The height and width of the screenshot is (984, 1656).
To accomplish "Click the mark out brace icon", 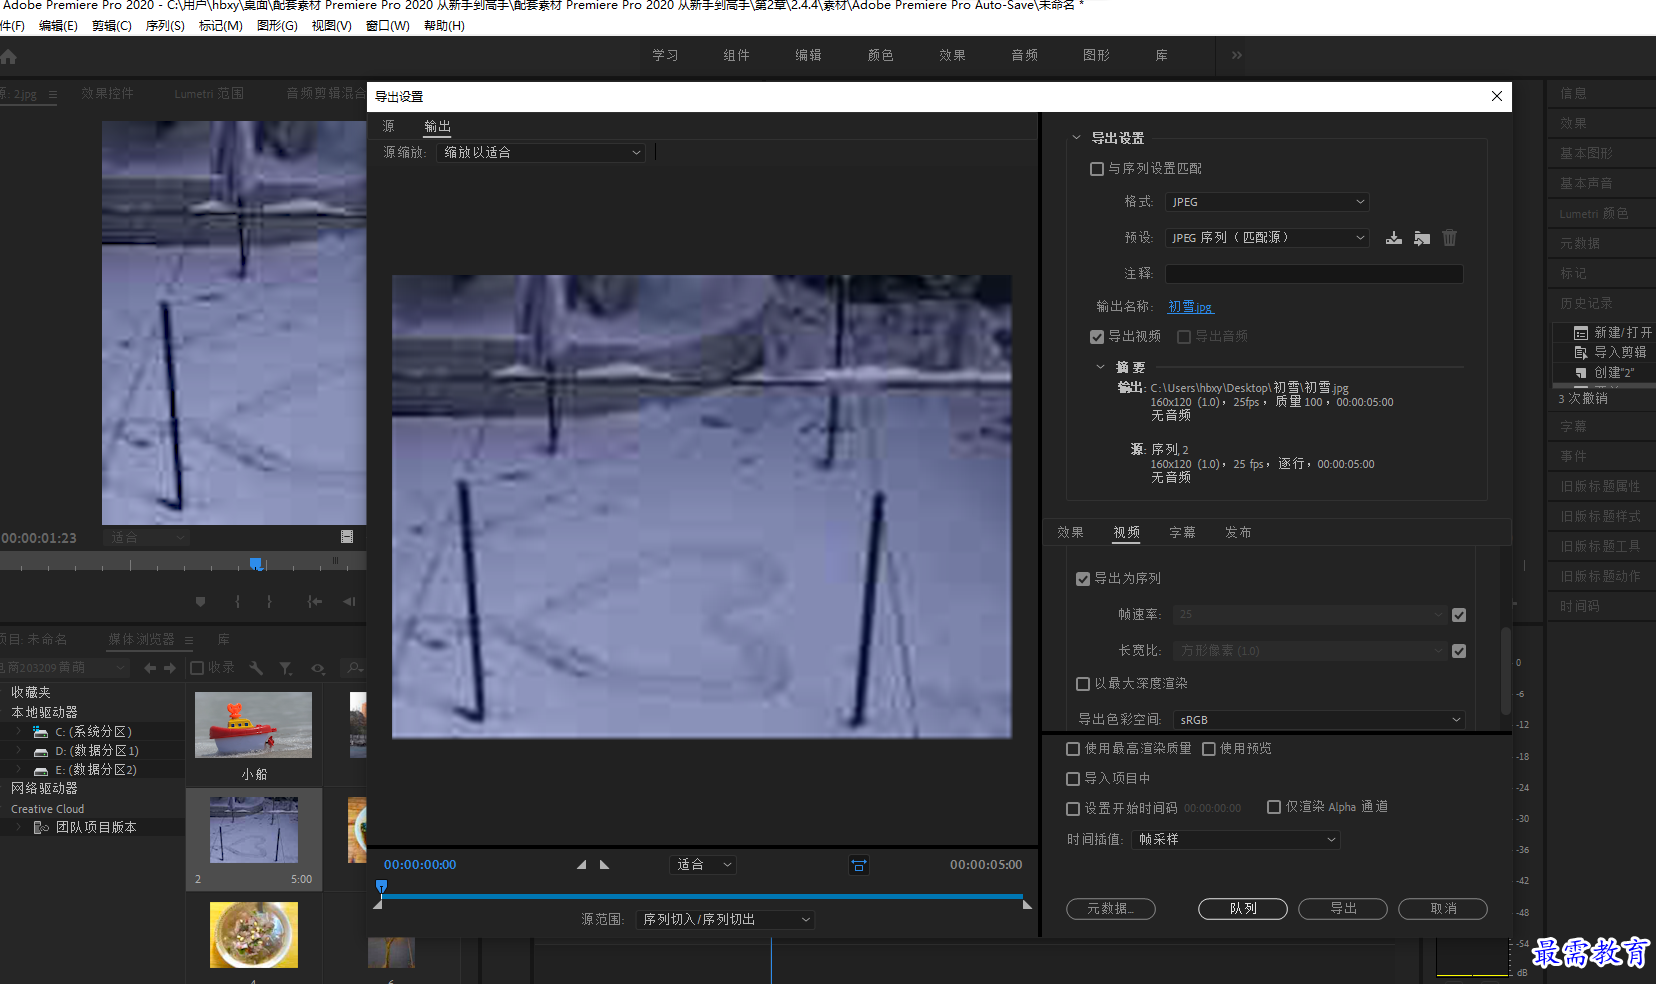I will click(x=269, y=602).
